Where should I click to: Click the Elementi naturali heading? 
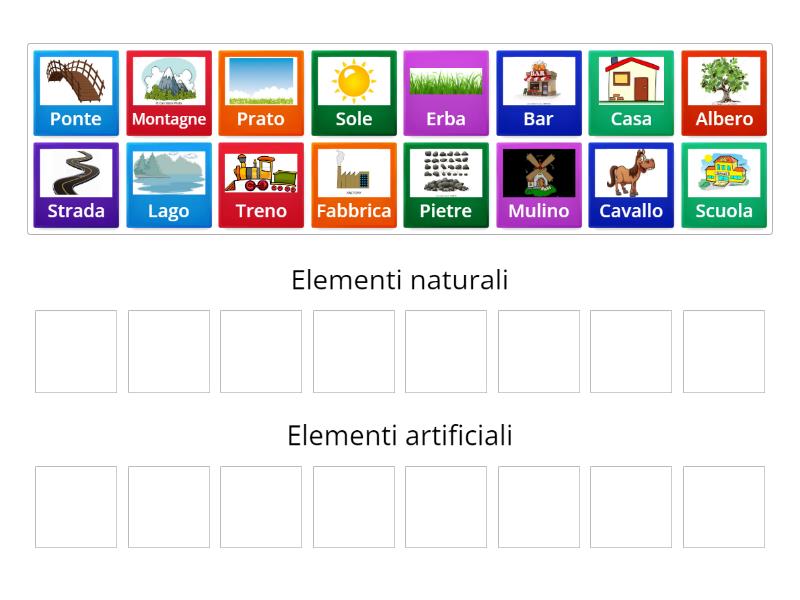click(400, 281)
